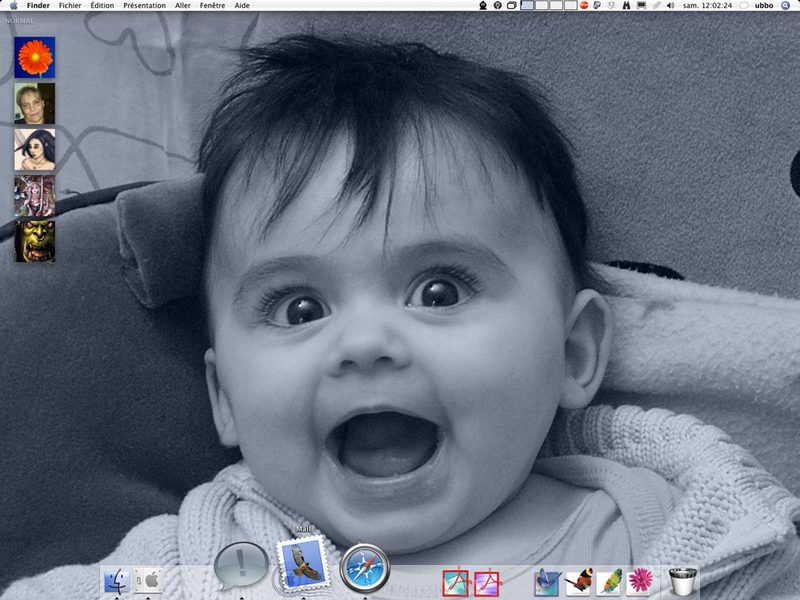Switch to the first virtual desktop pager cell

[x=527, y=6]
